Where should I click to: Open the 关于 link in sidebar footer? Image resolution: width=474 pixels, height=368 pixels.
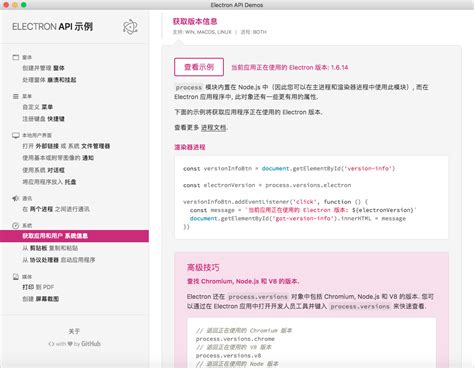point(74,331)
